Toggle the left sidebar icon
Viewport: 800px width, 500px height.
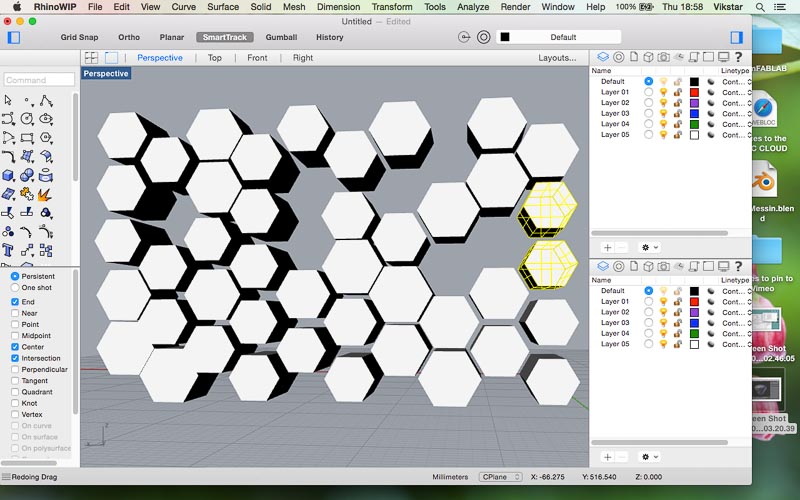click(14, 37)
